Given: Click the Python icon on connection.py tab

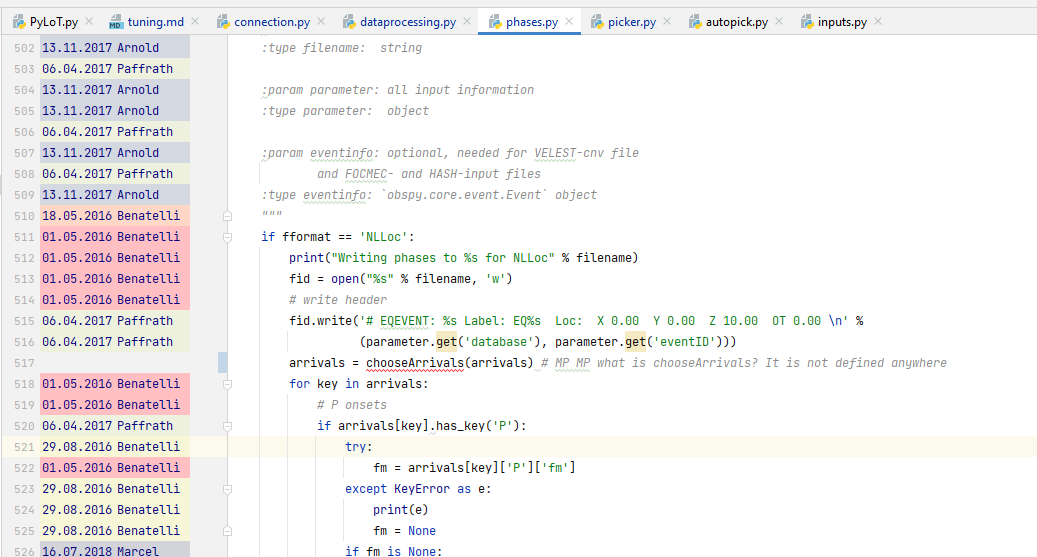Looking at the screenshot, I should click(223, 22).
